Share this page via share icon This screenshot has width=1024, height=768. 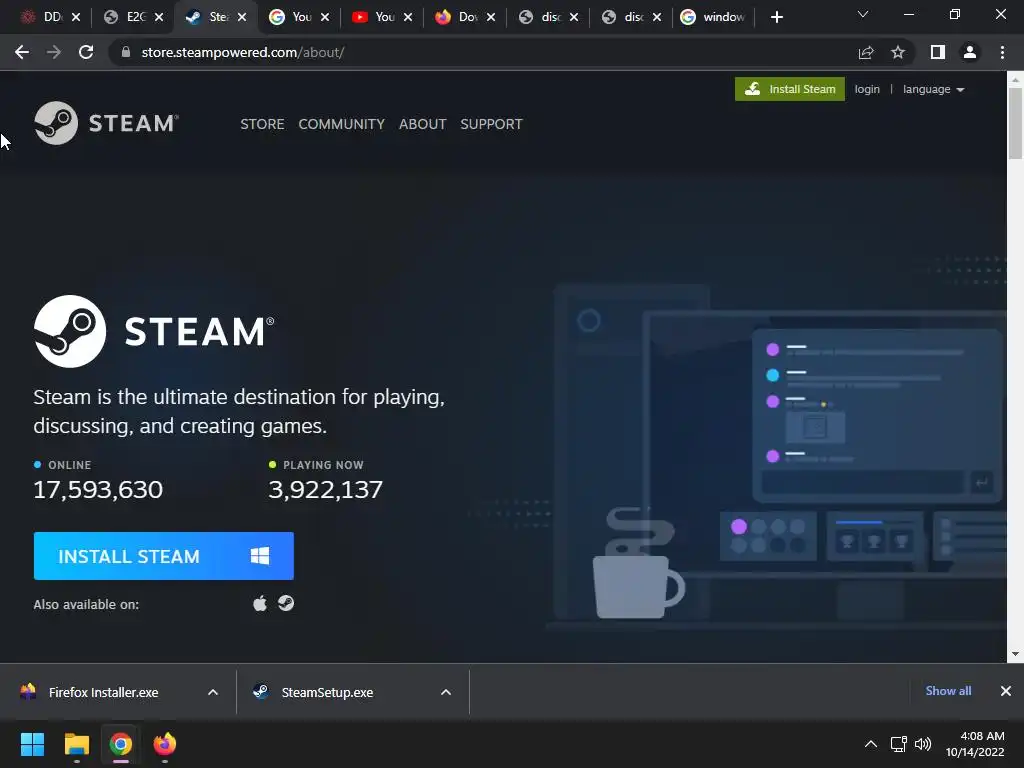[866, 52]
